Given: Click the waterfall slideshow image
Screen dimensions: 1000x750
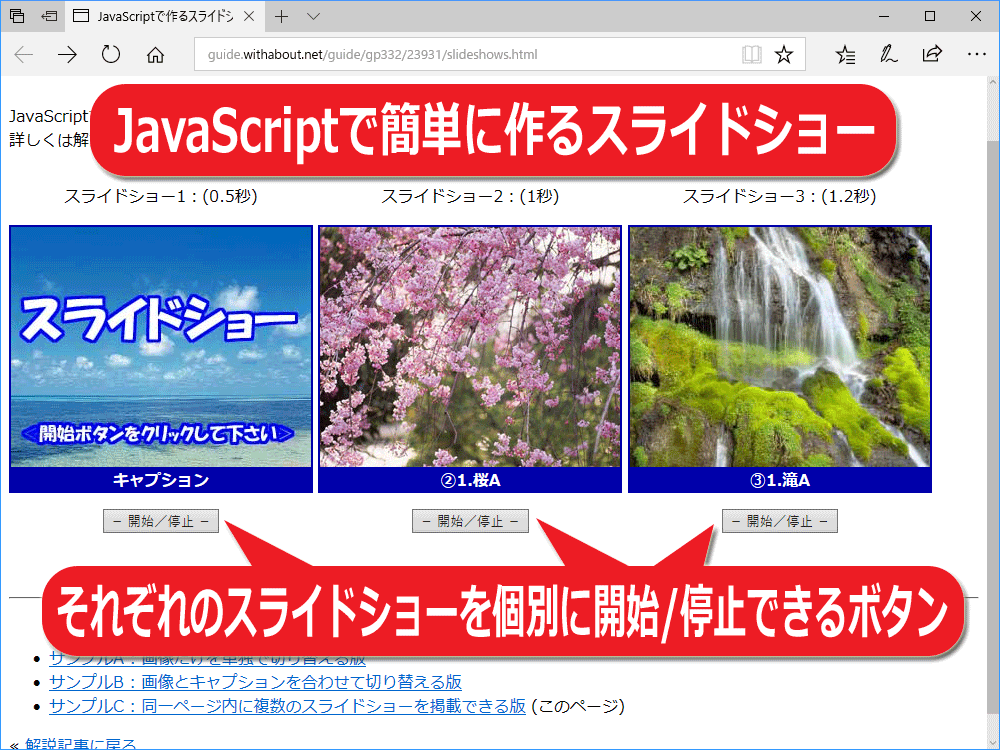Looking at the screenshot, I should [780, 347].
